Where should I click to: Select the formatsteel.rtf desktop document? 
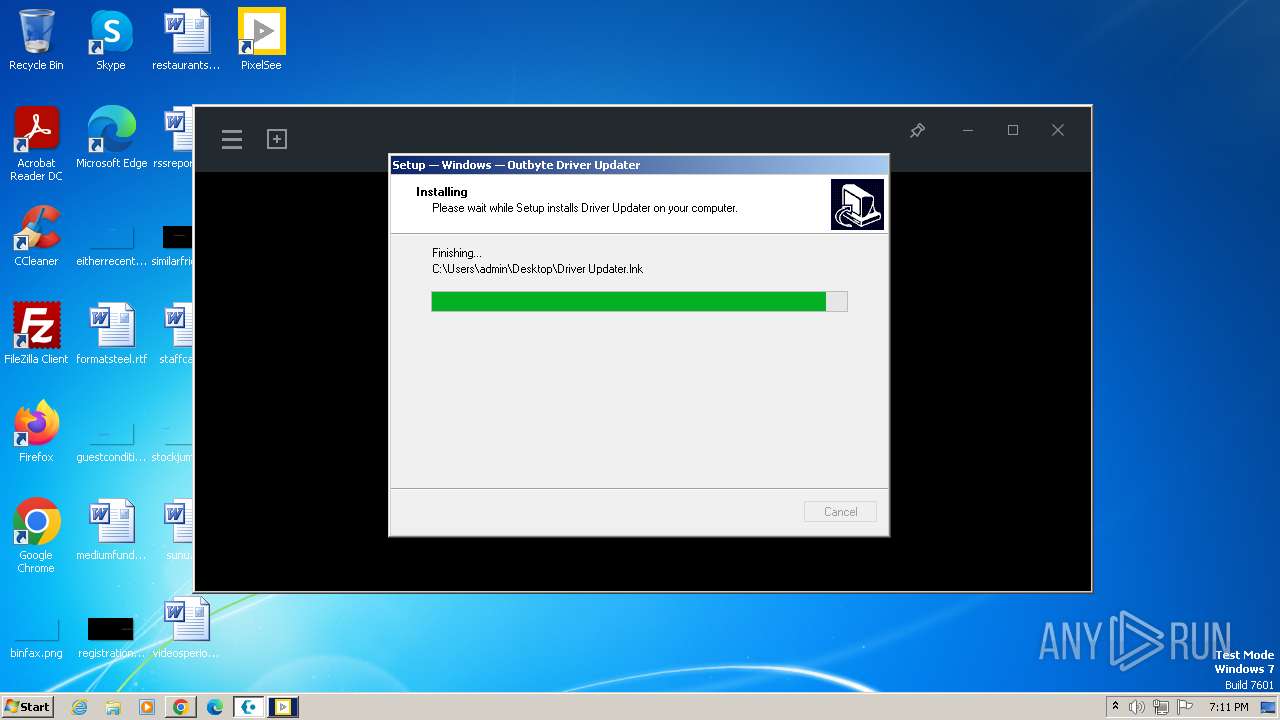pyautogui.click(x=111, y=334)
